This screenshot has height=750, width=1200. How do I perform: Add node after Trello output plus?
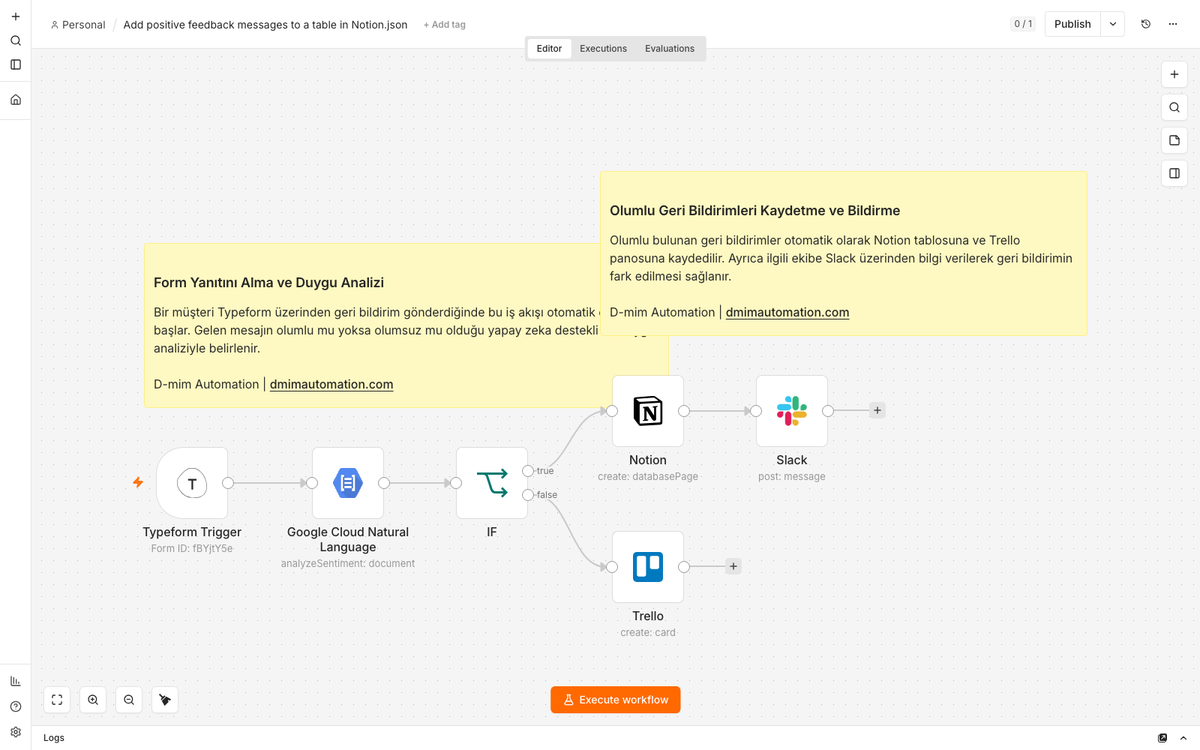(733, 566)
